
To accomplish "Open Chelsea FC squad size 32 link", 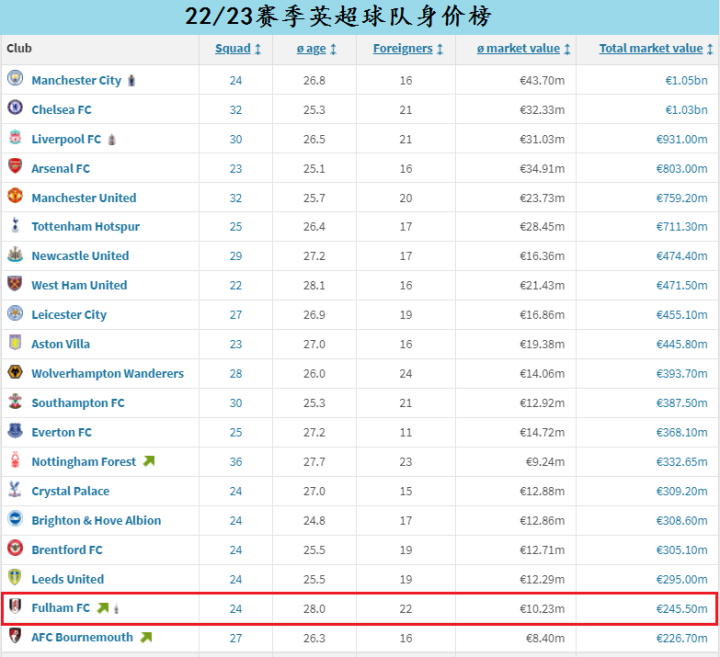I will [236, 110].
